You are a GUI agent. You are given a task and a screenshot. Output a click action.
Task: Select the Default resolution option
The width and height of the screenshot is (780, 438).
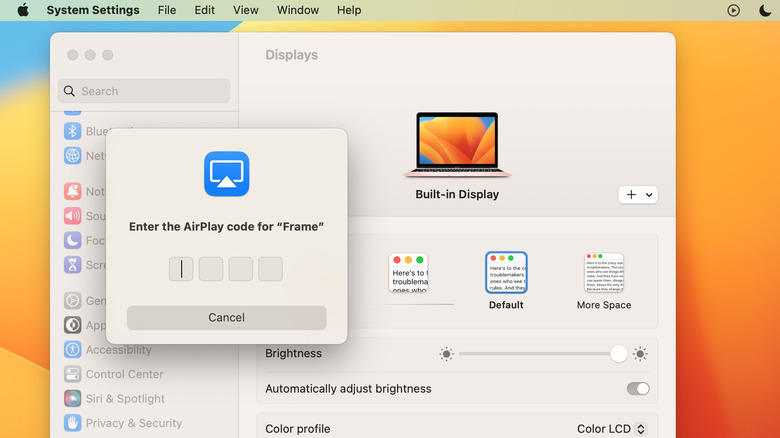pos(506,272)
